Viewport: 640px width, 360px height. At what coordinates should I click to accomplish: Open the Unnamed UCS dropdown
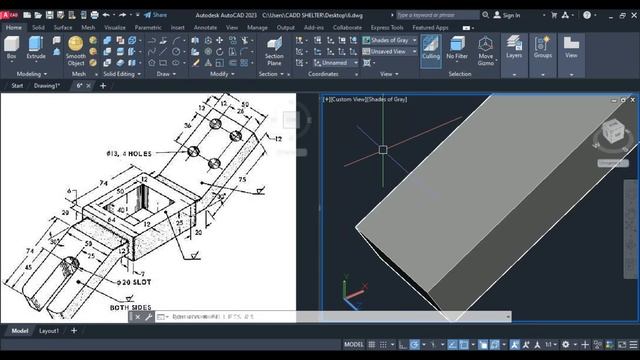(336, 63)
